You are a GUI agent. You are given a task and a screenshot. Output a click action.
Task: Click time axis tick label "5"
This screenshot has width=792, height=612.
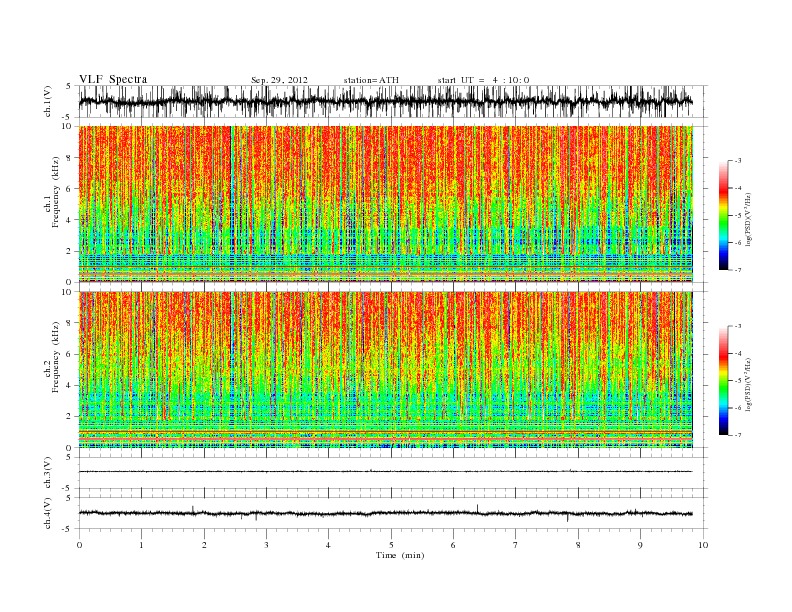[391, 545]
